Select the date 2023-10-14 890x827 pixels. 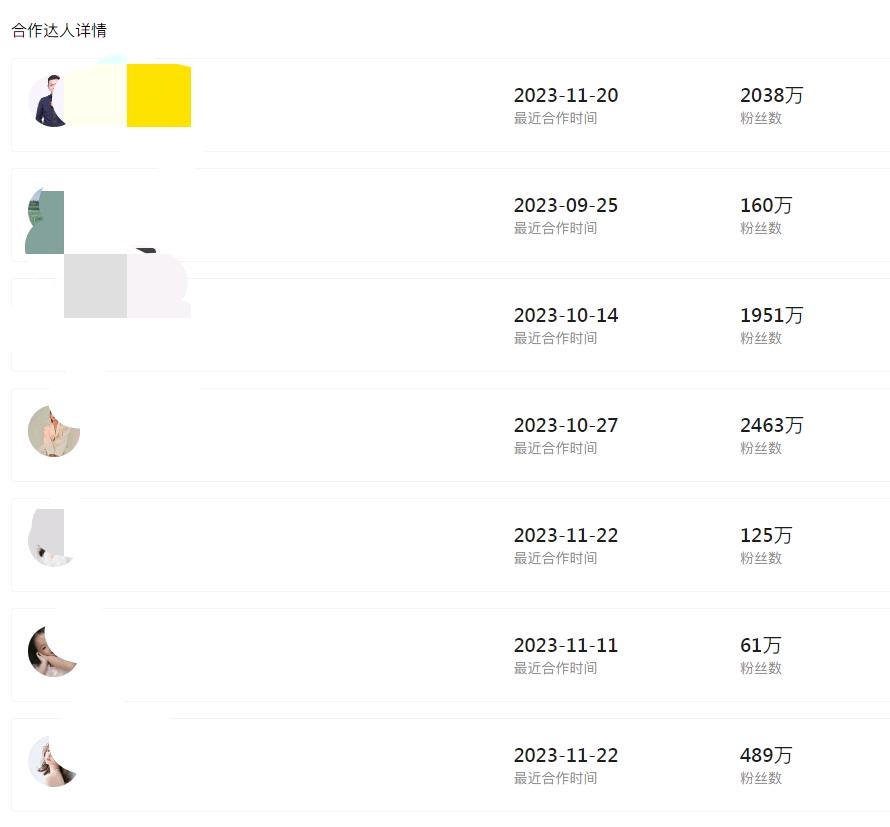tap(566, 316)
